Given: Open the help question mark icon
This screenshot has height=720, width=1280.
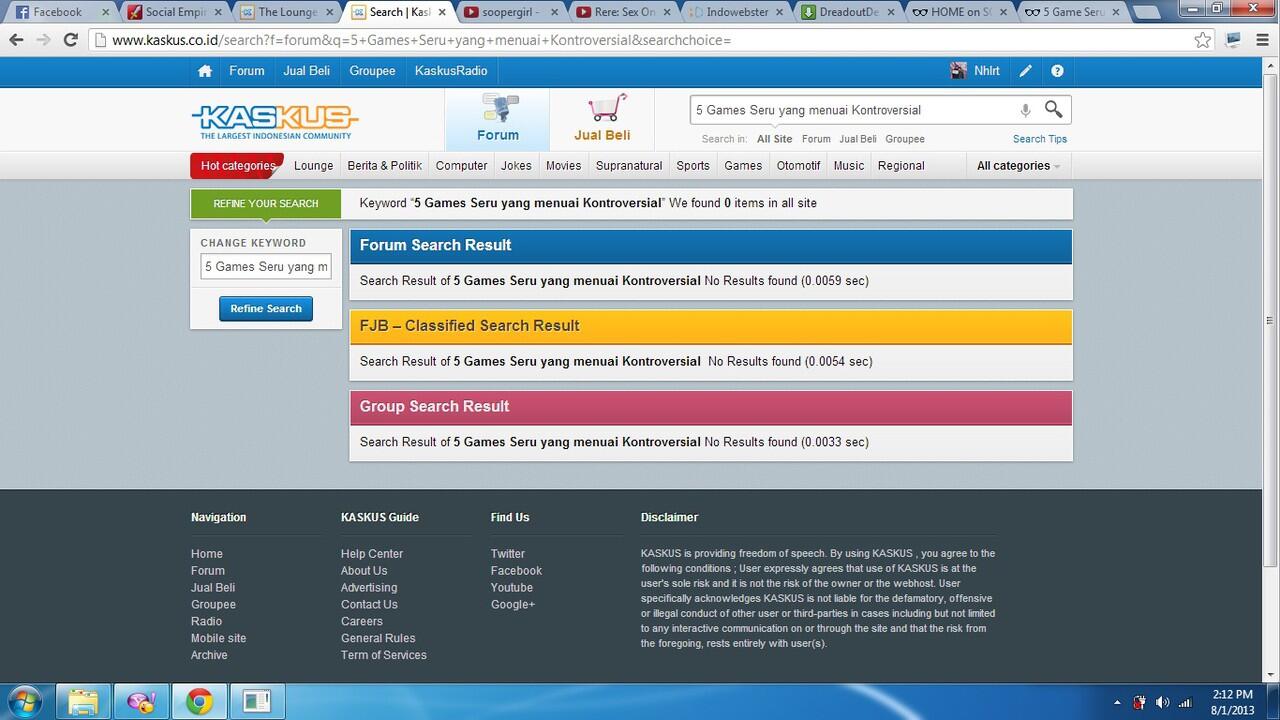Looking at the screenshot, I should click(1057, 71).
